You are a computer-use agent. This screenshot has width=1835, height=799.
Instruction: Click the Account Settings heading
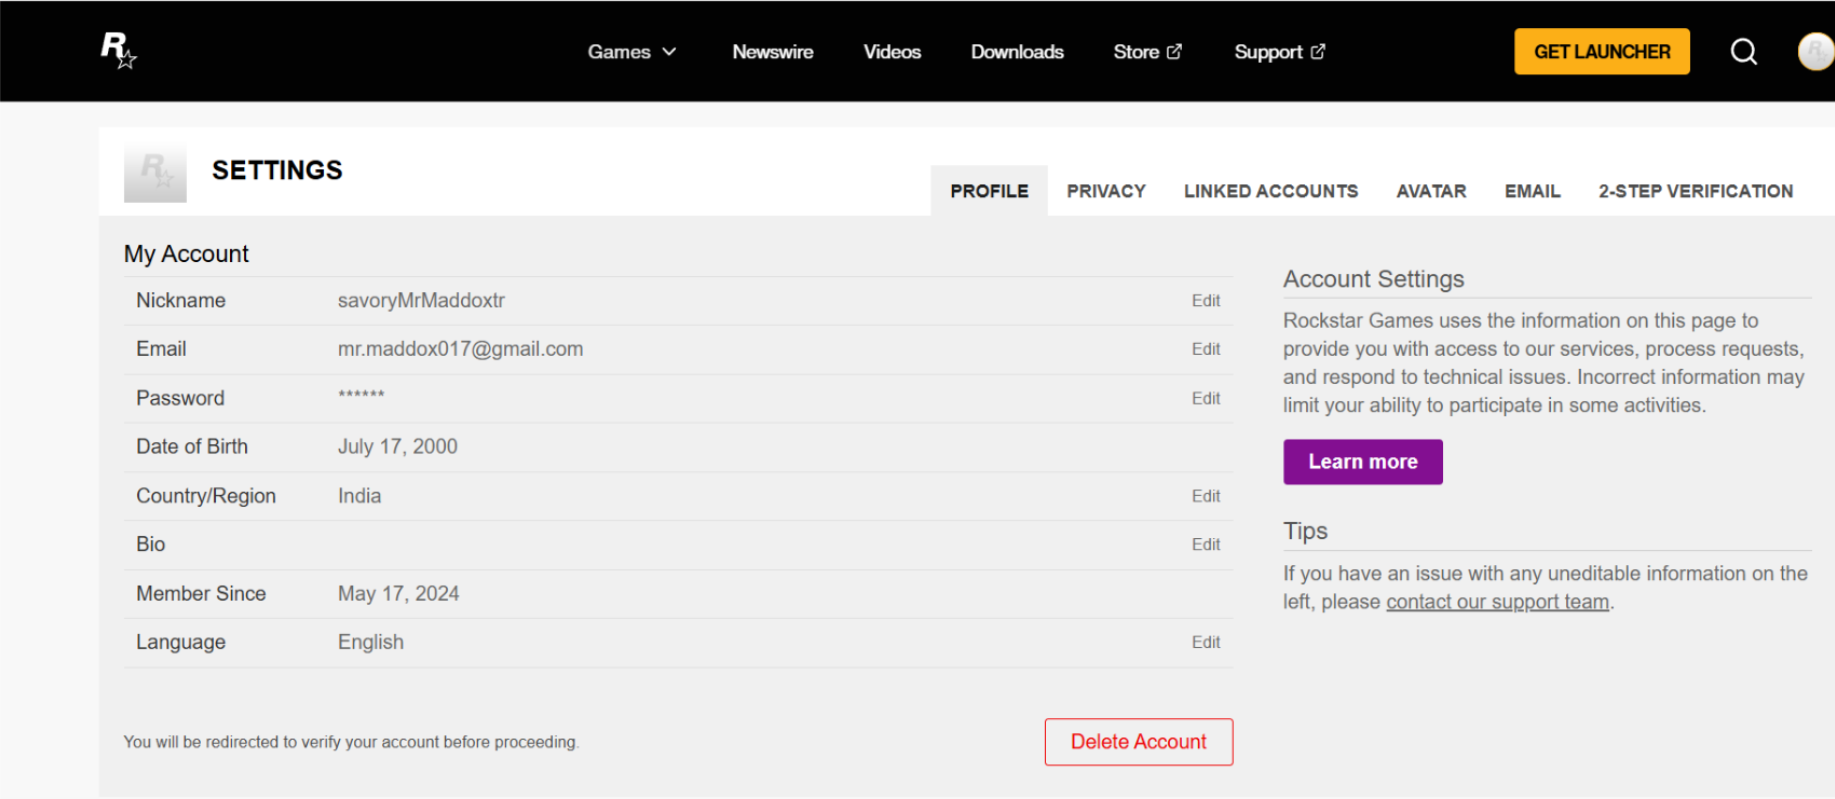coord(1373,279)
